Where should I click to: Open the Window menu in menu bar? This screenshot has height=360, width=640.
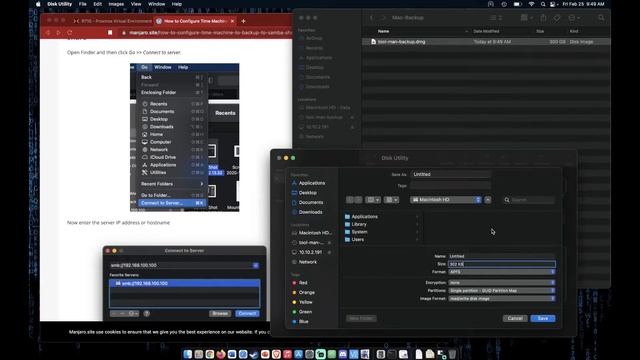tap(156, 4)
